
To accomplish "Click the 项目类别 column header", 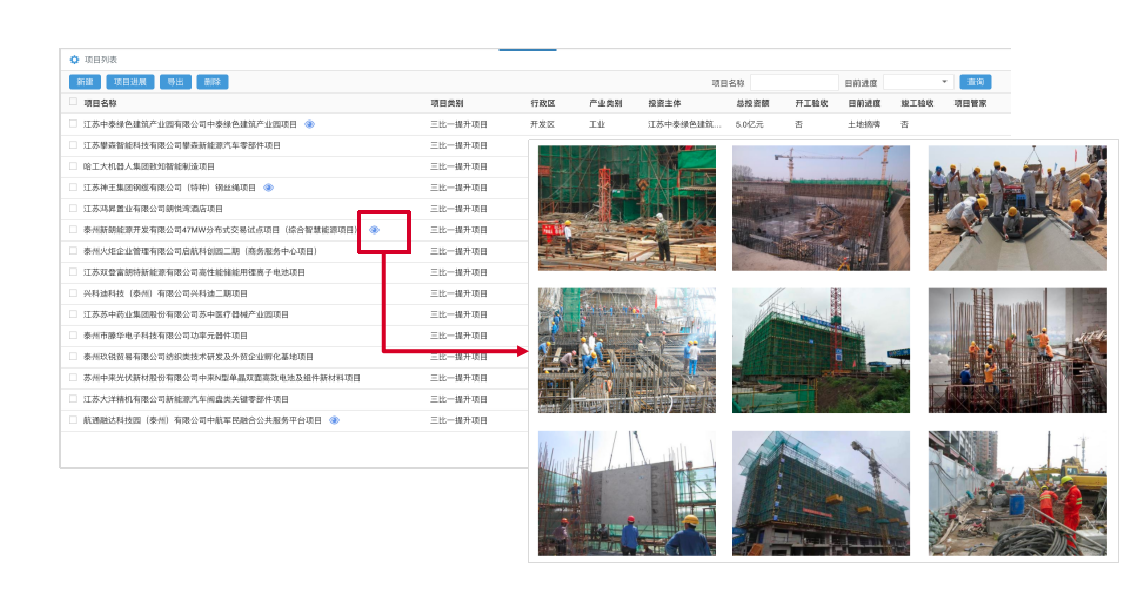I will (x=446, y=103).
